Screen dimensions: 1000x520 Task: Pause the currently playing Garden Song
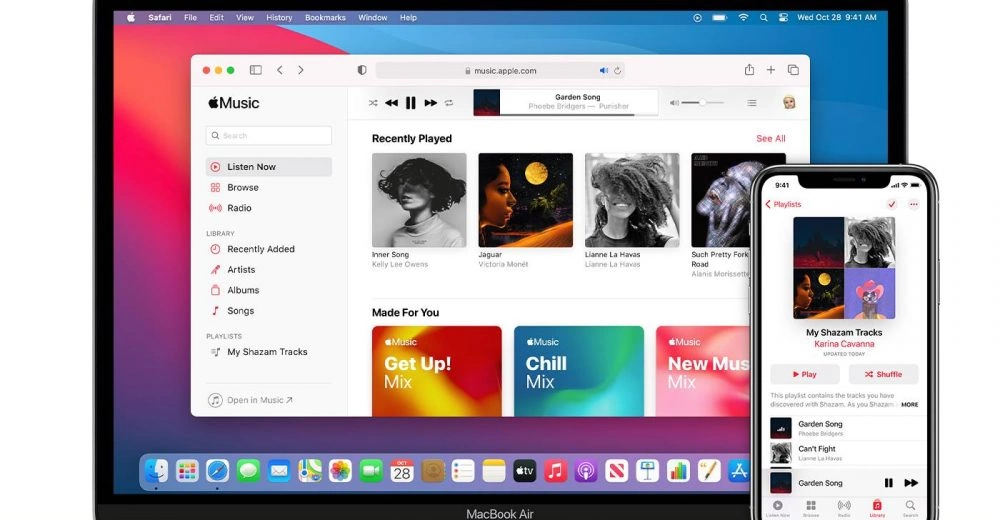click(x=411, y=103)
